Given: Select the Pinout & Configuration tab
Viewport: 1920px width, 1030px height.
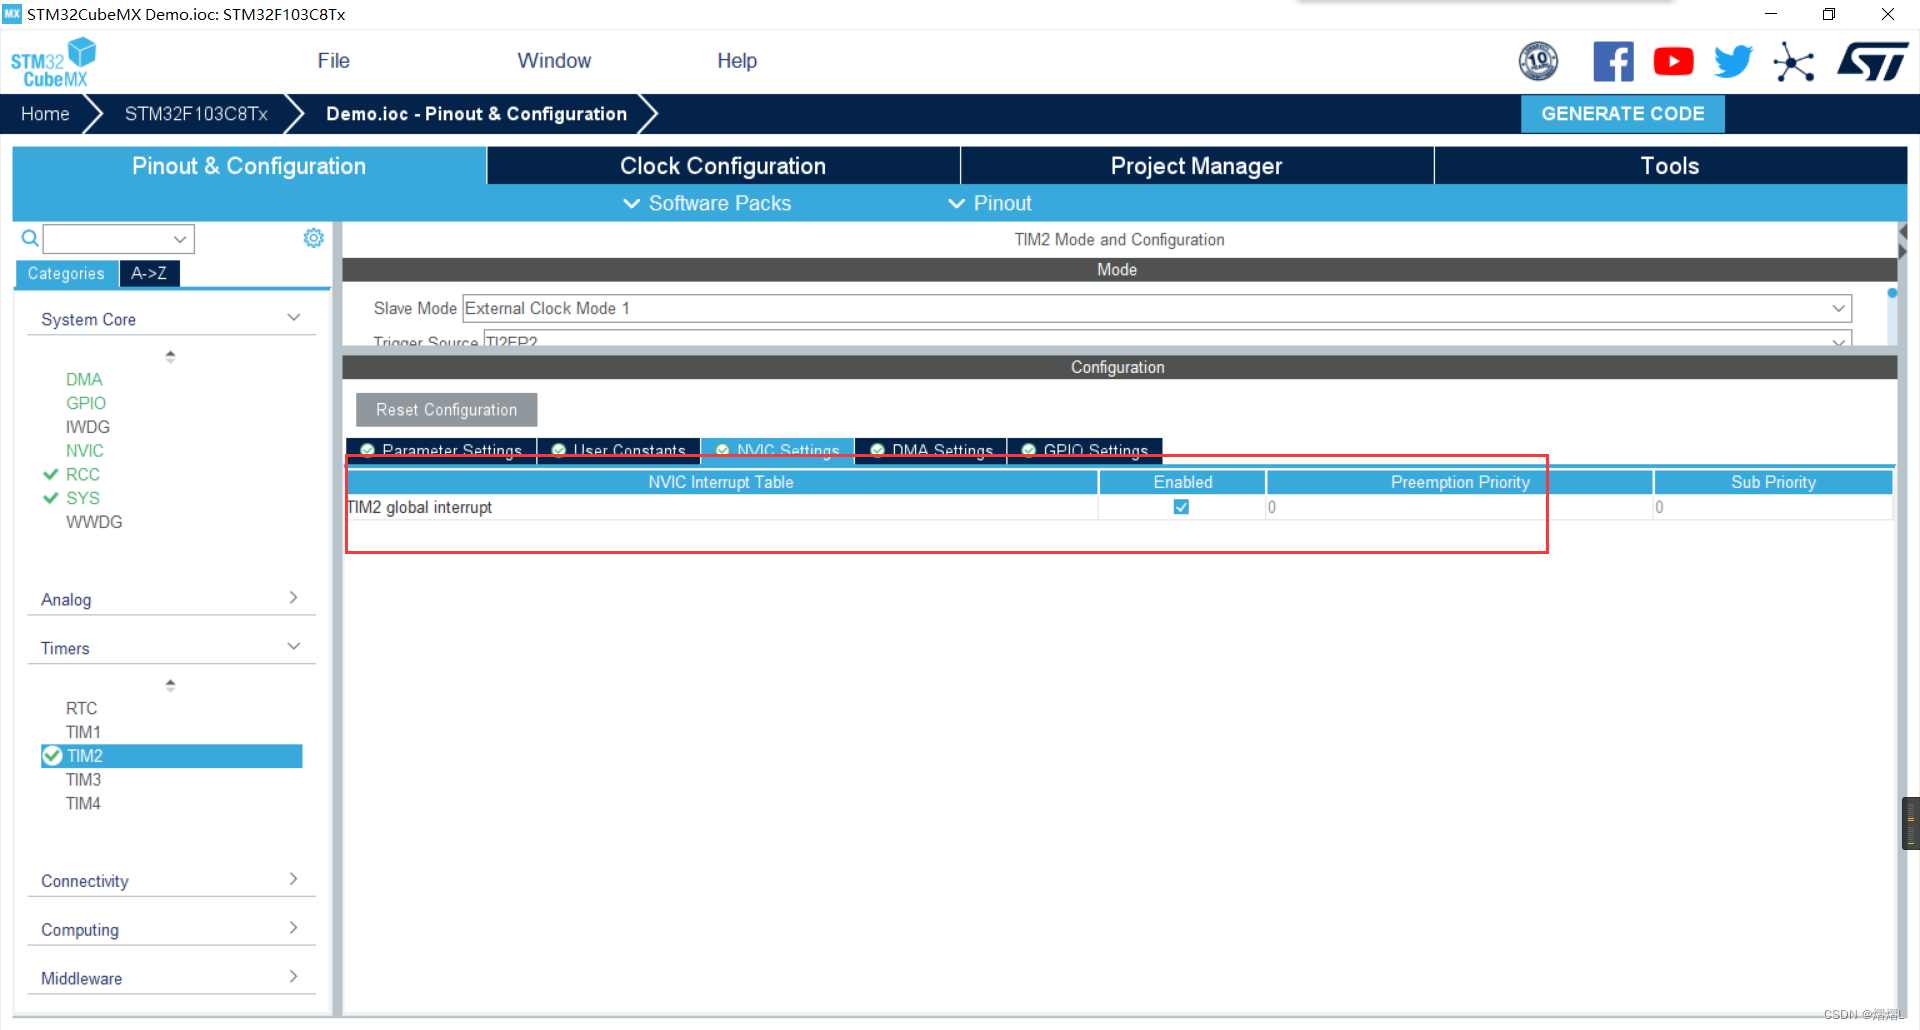Looking at the screenshot, I should (249, 166).
